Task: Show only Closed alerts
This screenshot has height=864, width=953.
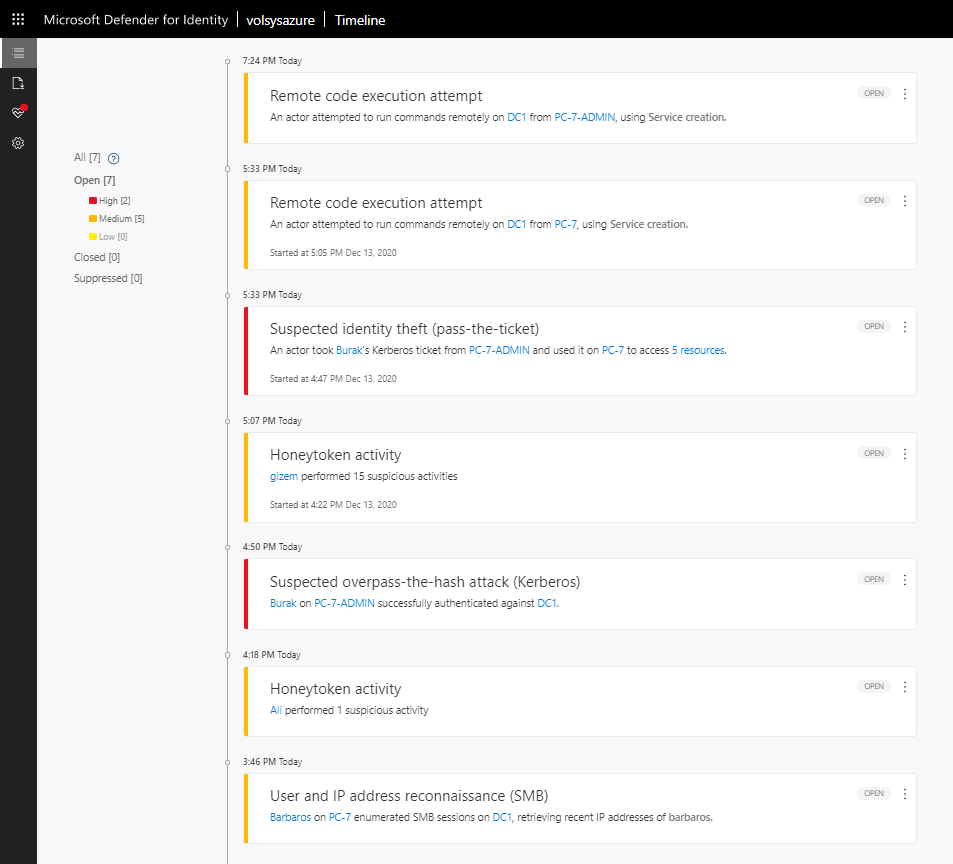Action: pos(96,257)
